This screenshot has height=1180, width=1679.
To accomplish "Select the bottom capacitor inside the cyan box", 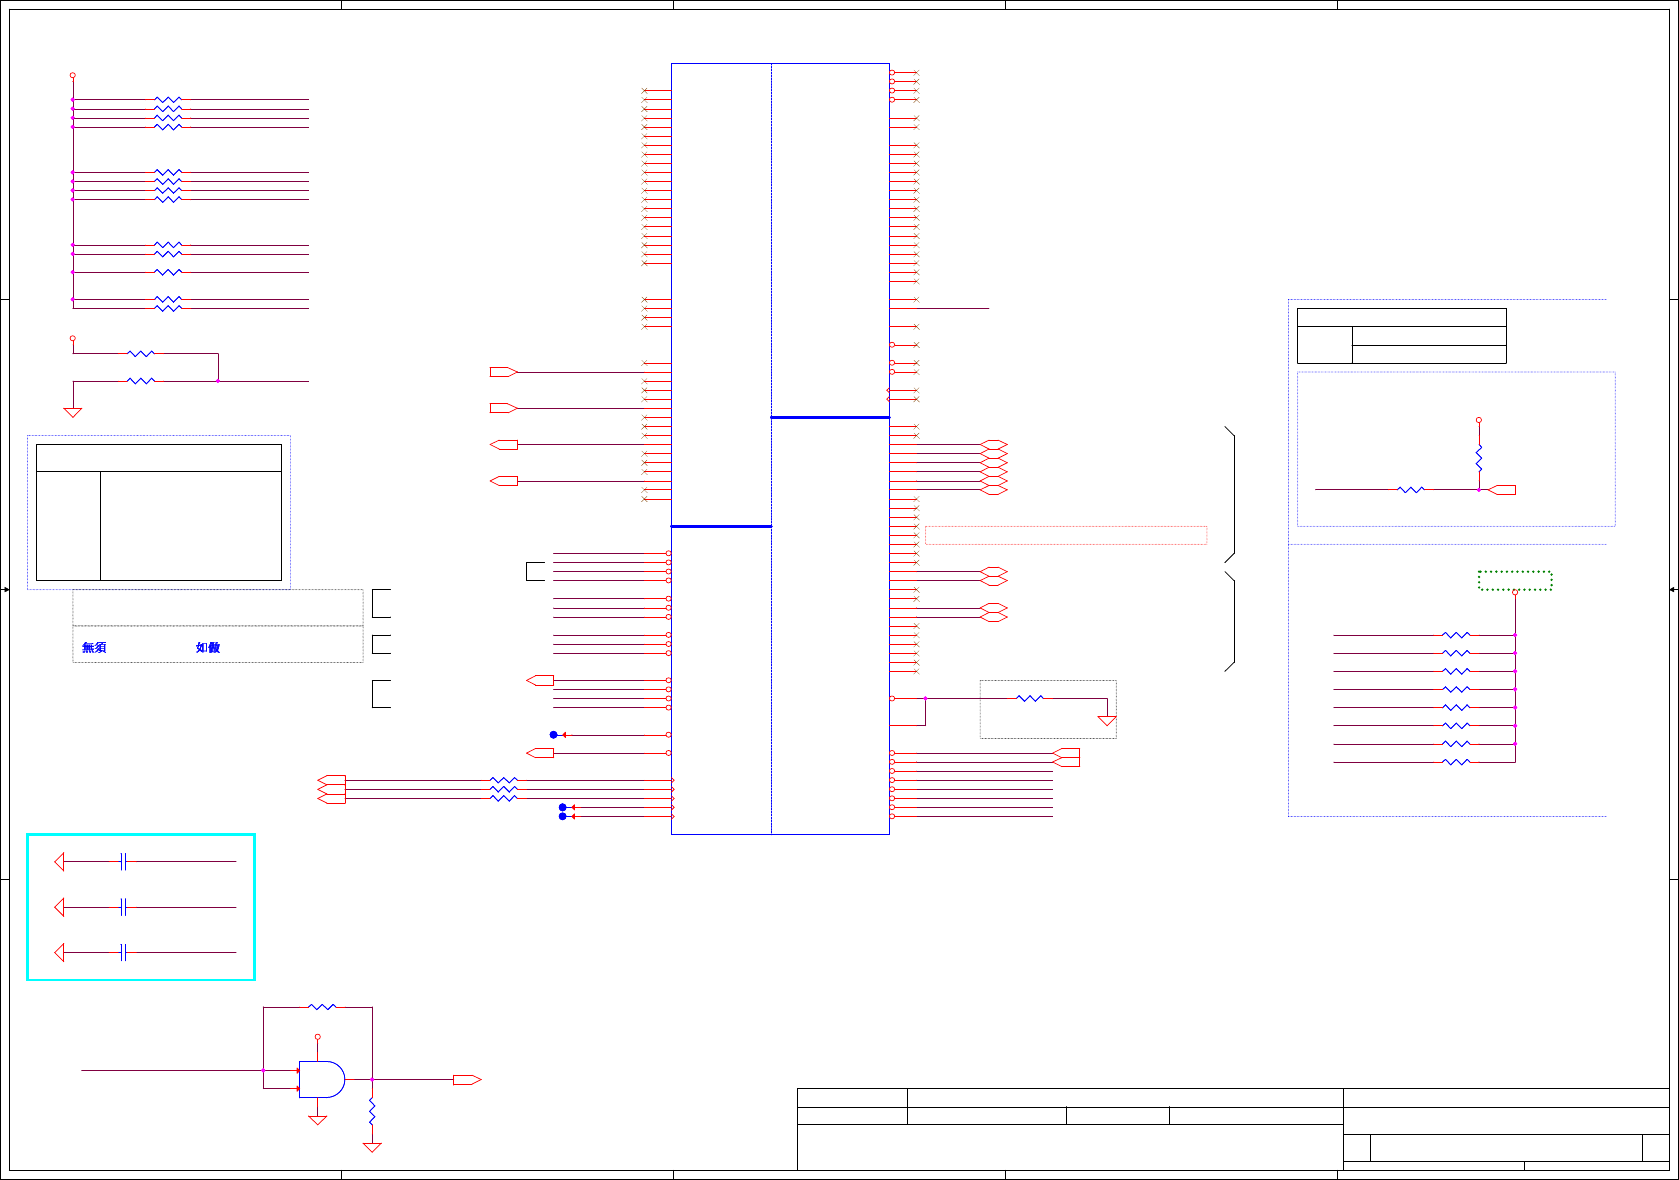I will (x=123, y=952).
